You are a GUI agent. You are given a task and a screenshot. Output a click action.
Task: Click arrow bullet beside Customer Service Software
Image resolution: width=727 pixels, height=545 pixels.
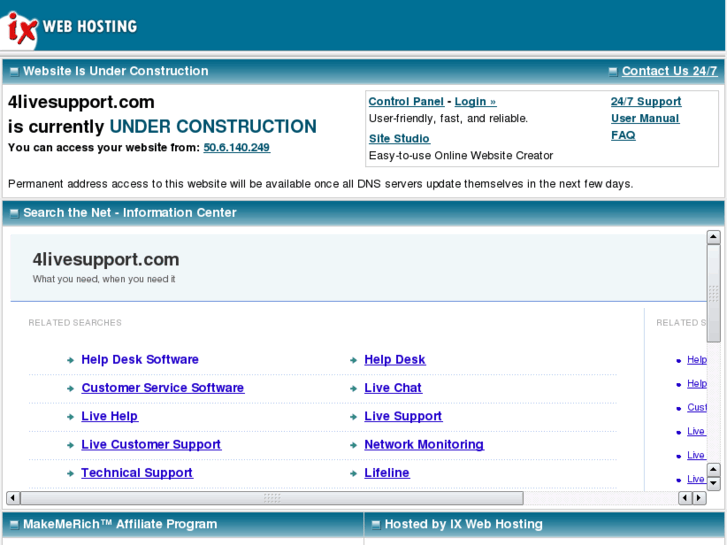click(x=70, y=389)
